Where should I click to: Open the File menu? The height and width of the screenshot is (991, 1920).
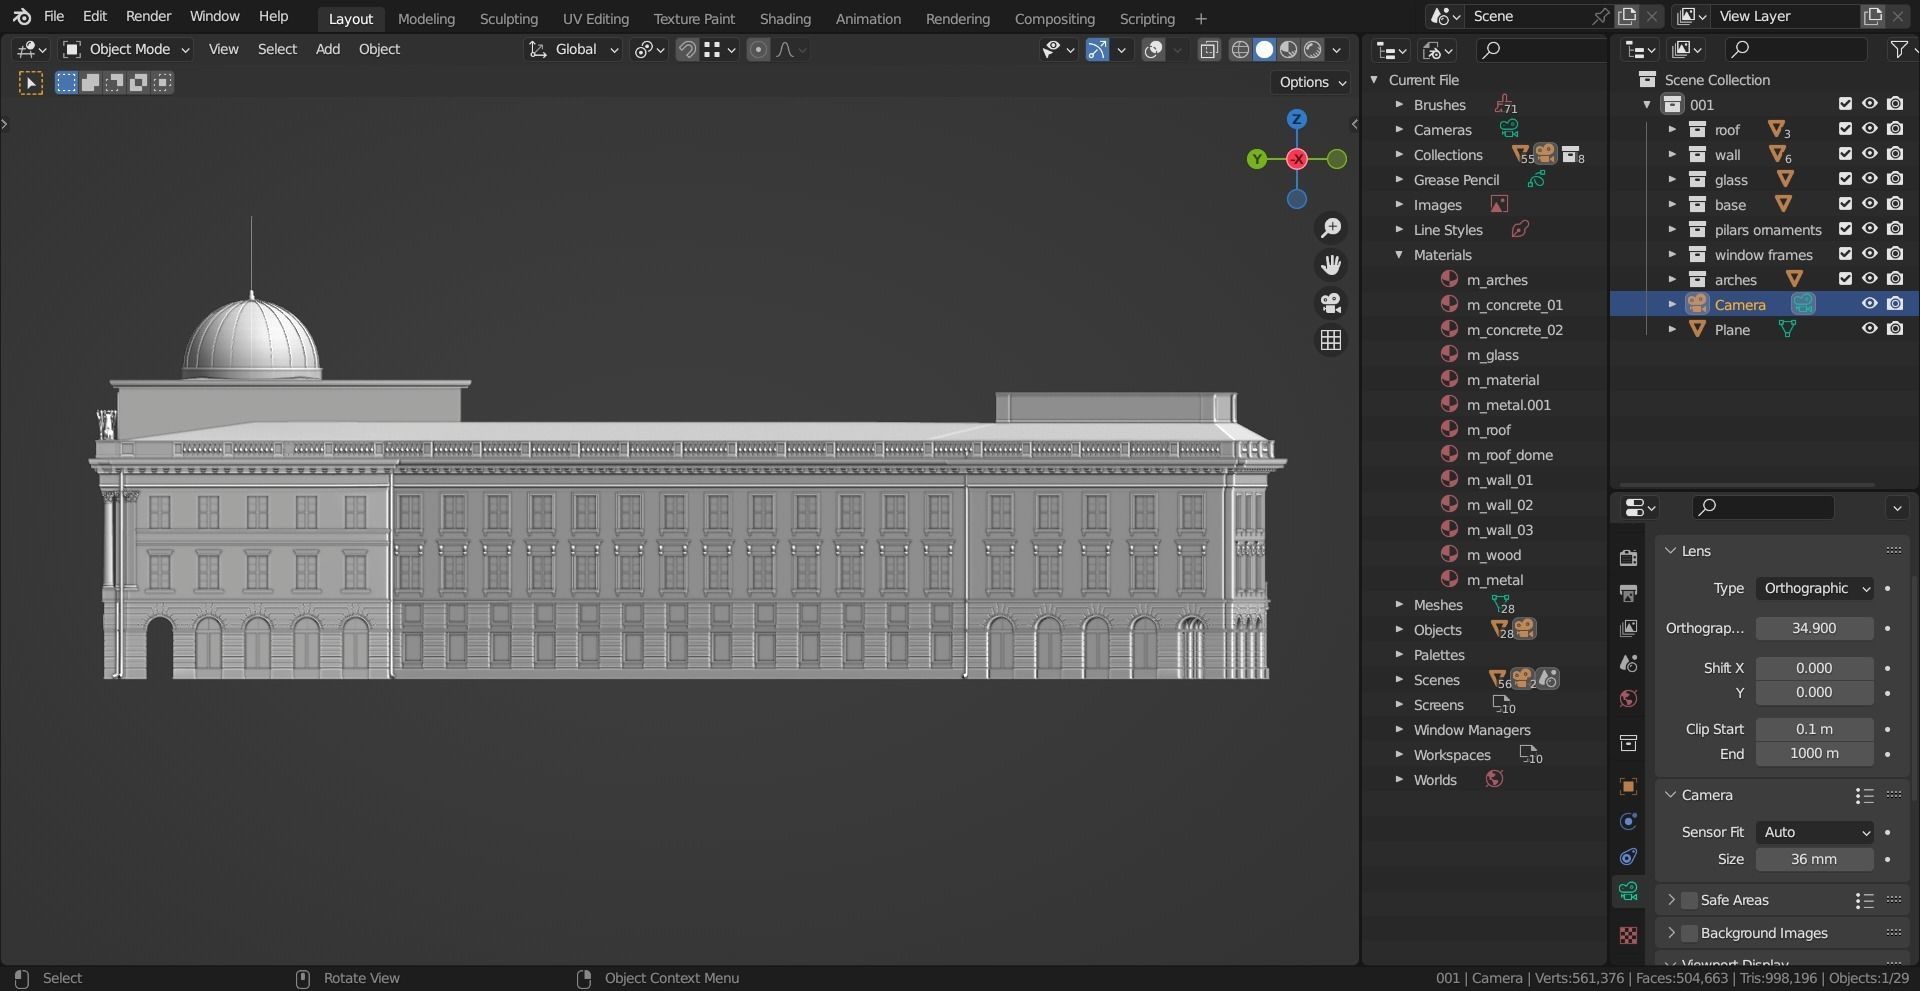point(54,16)
